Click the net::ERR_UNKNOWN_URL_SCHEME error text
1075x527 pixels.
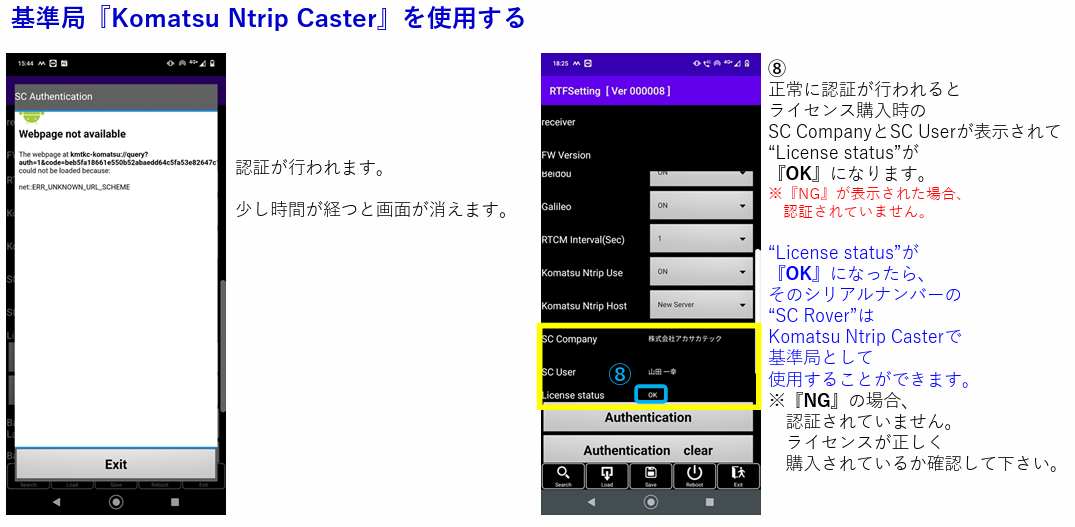pyautogui.click(x=75, y=187)
